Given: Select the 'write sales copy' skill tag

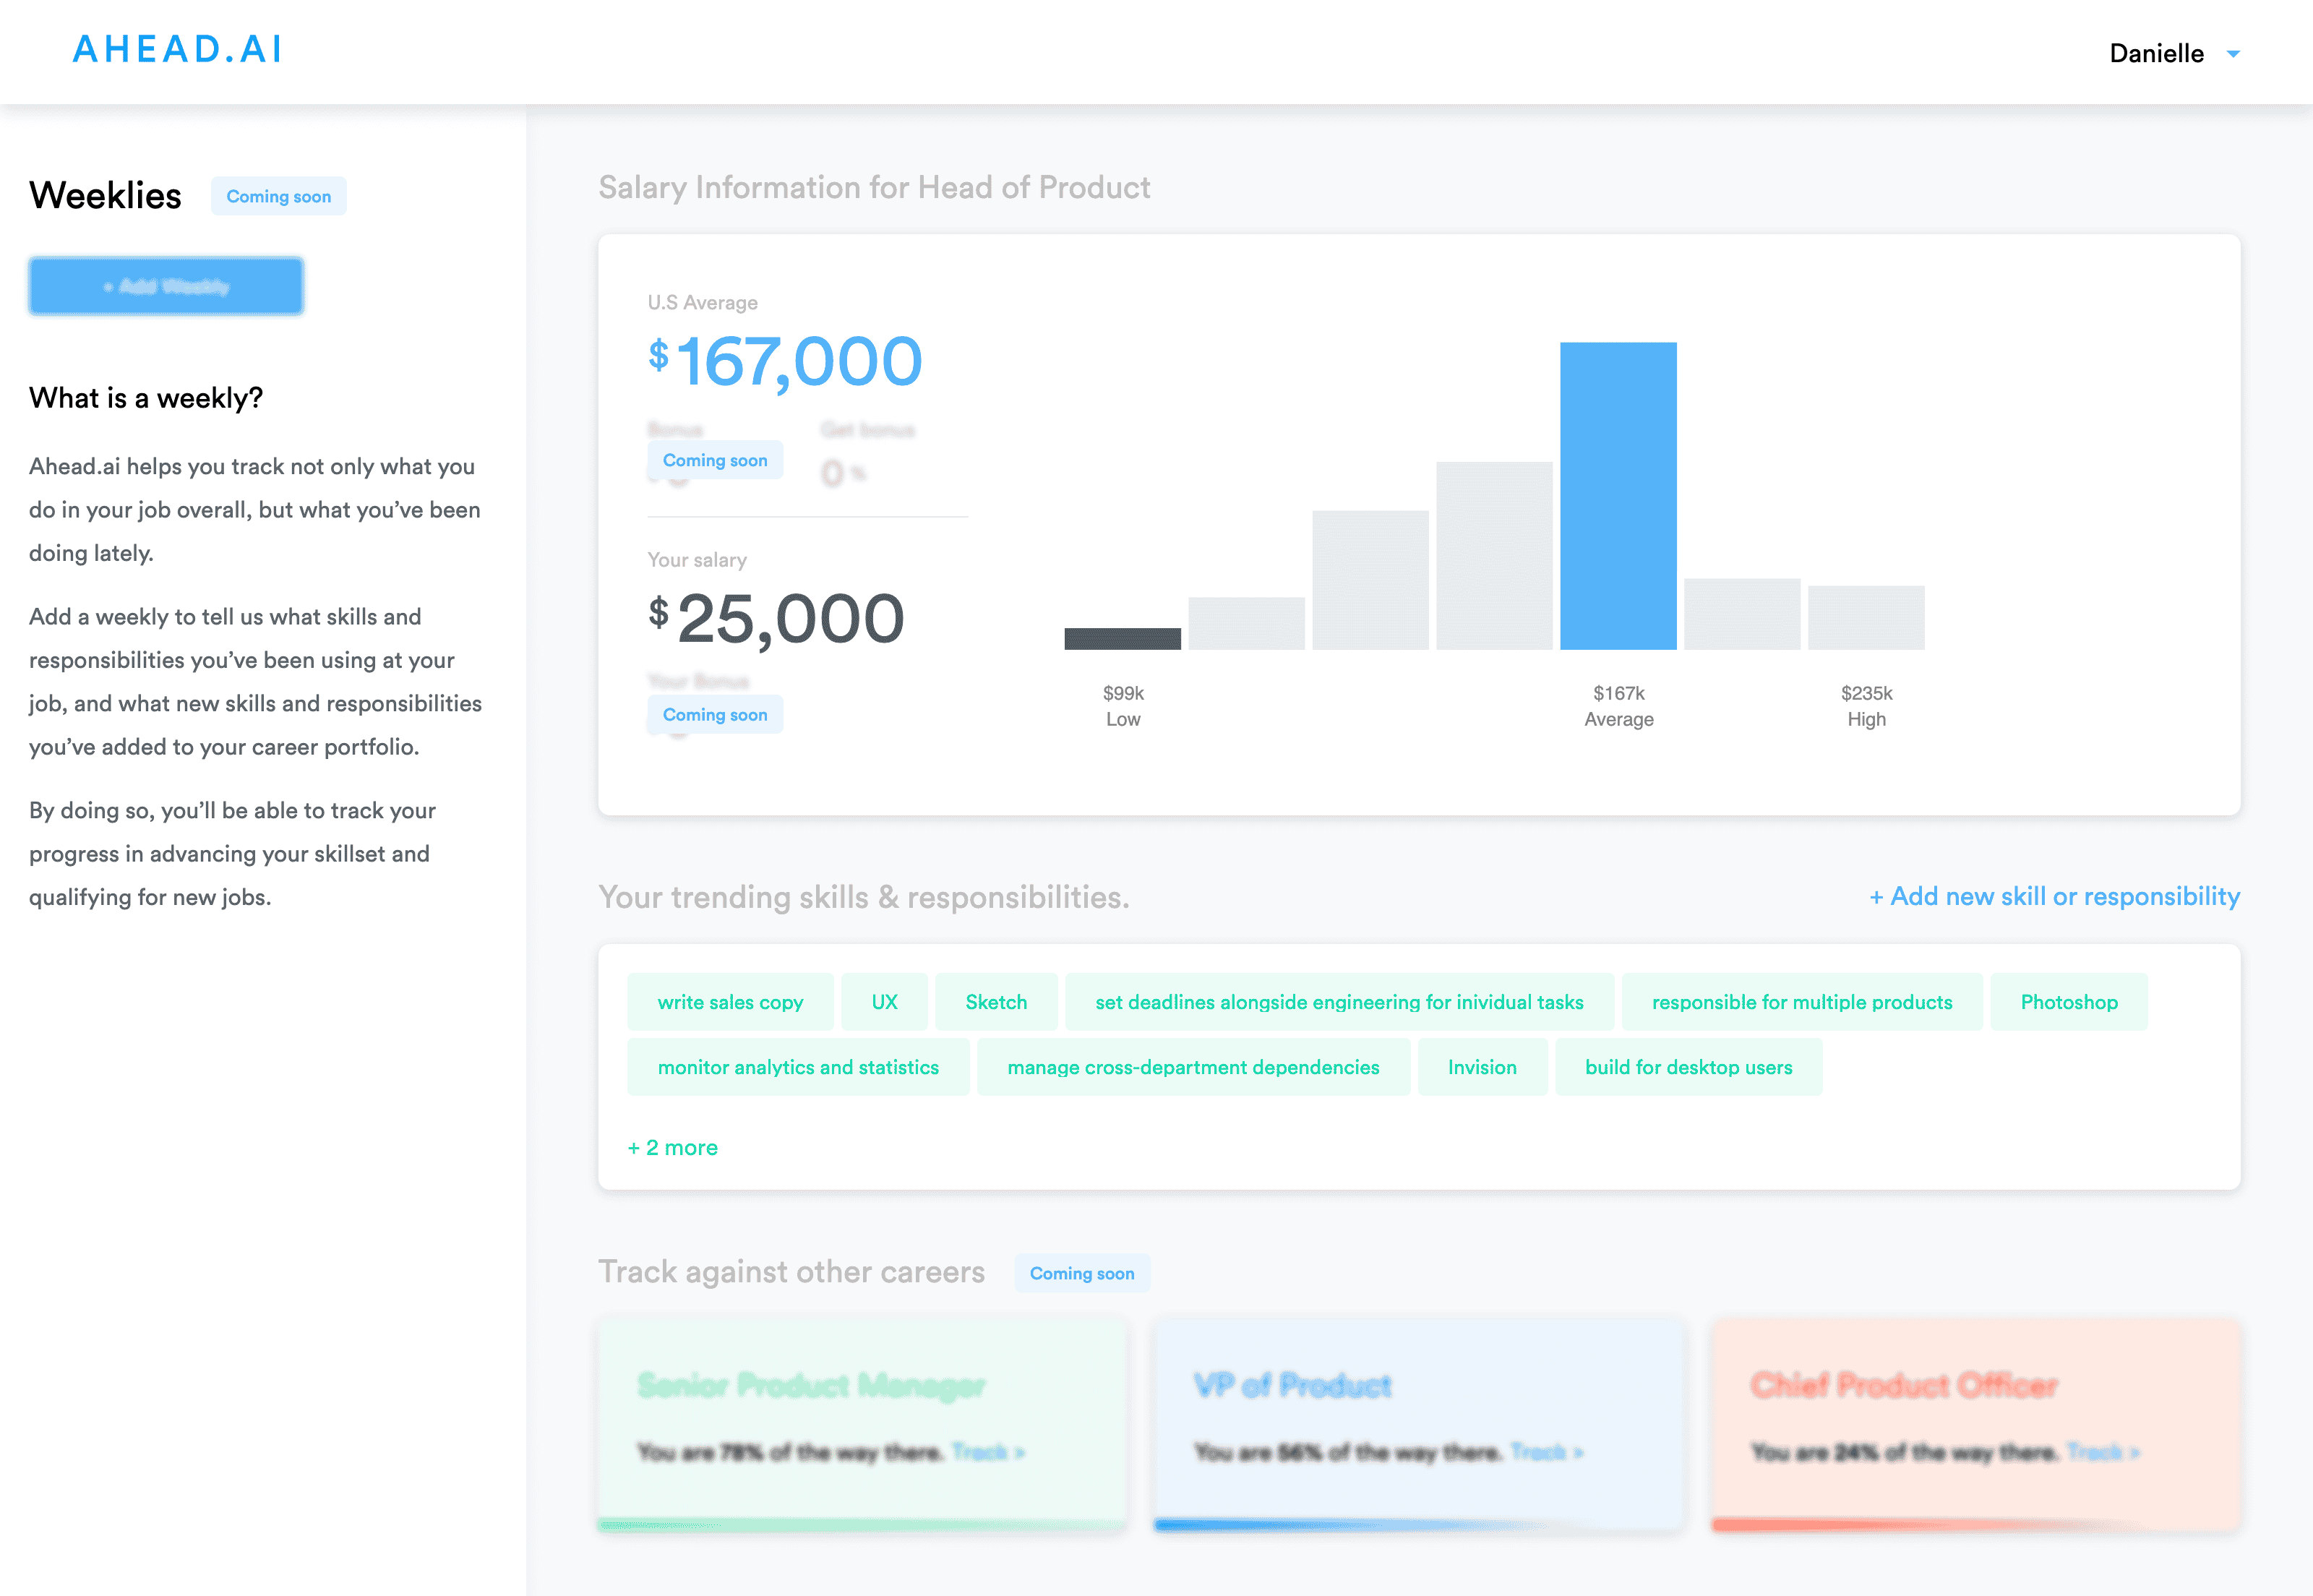Looking at the screenshot, I should (x=730, y=1002).
